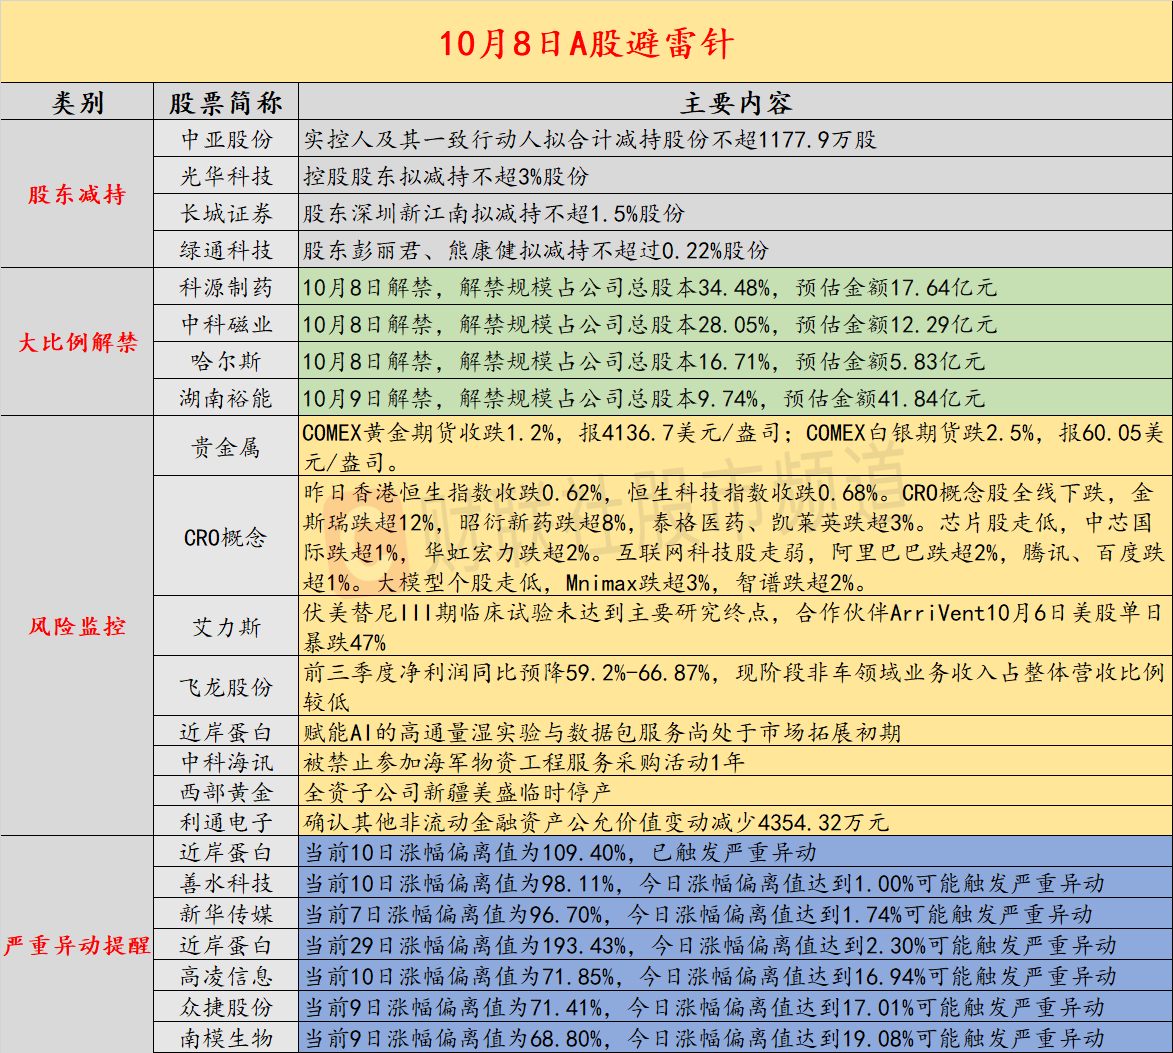This screenshot has height=1053, width=1173.
Task: Click the row text with 偏离值为193.43%
Action: point(709,945)
